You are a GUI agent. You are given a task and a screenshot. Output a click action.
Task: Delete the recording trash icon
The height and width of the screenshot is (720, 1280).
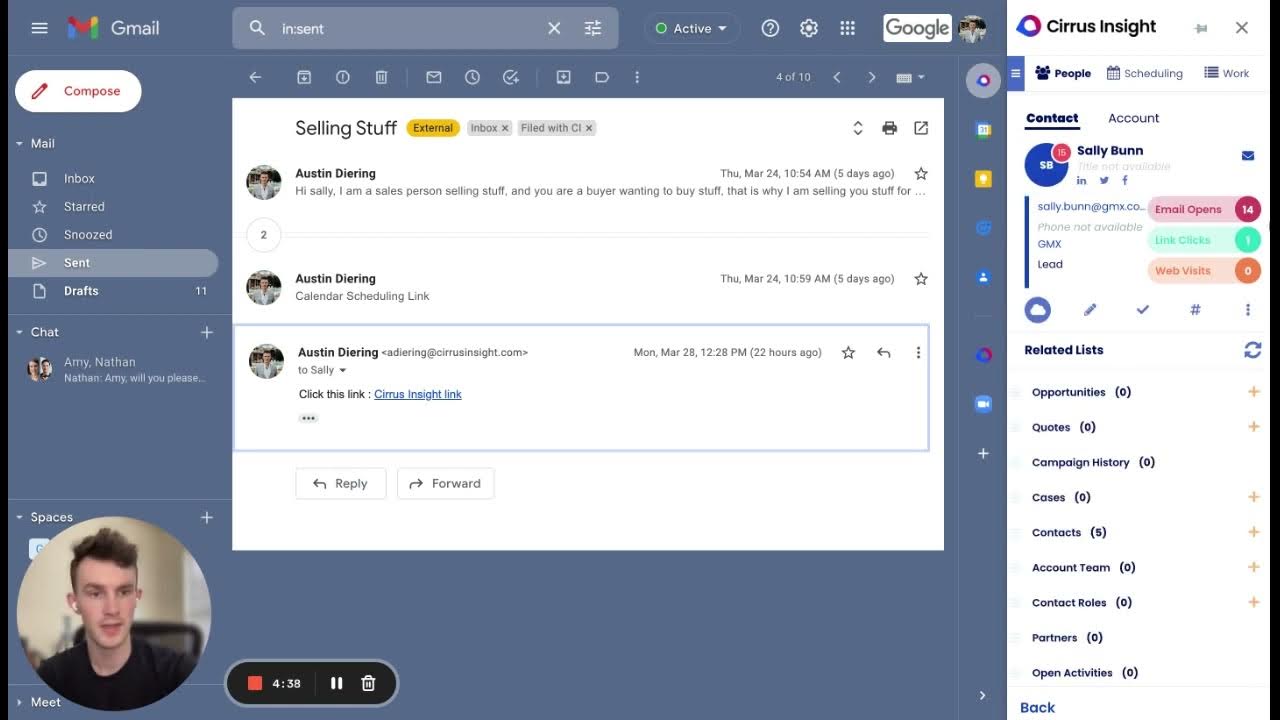(368, 683)
